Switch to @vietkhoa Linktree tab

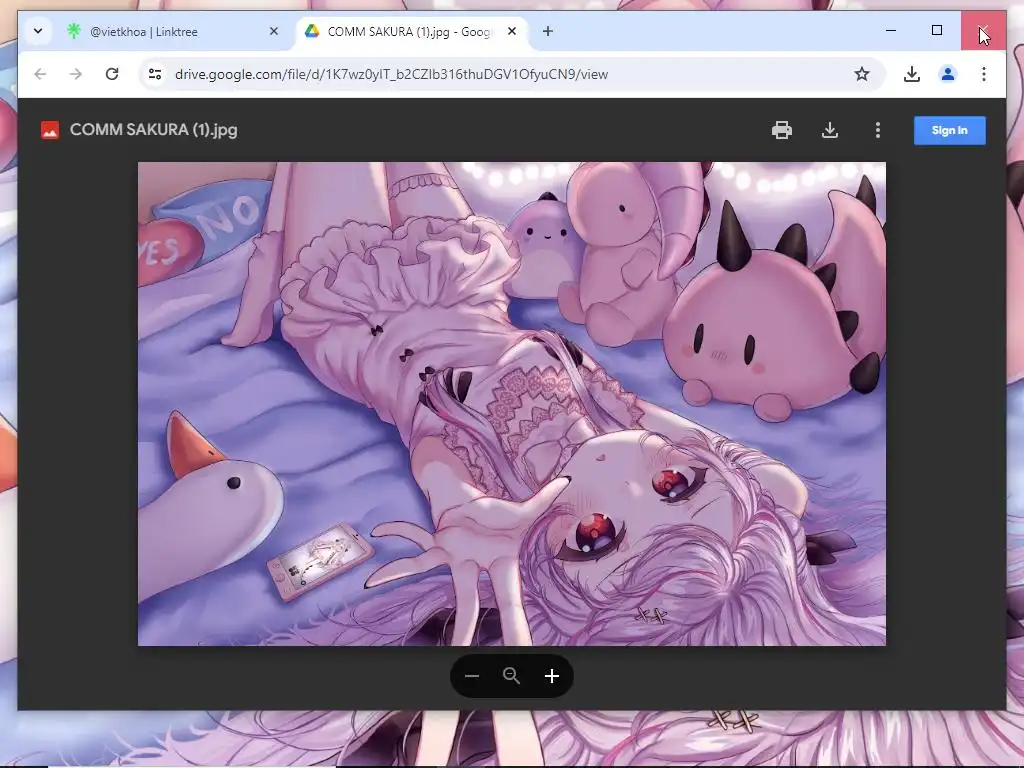click(x=172, y=31)
